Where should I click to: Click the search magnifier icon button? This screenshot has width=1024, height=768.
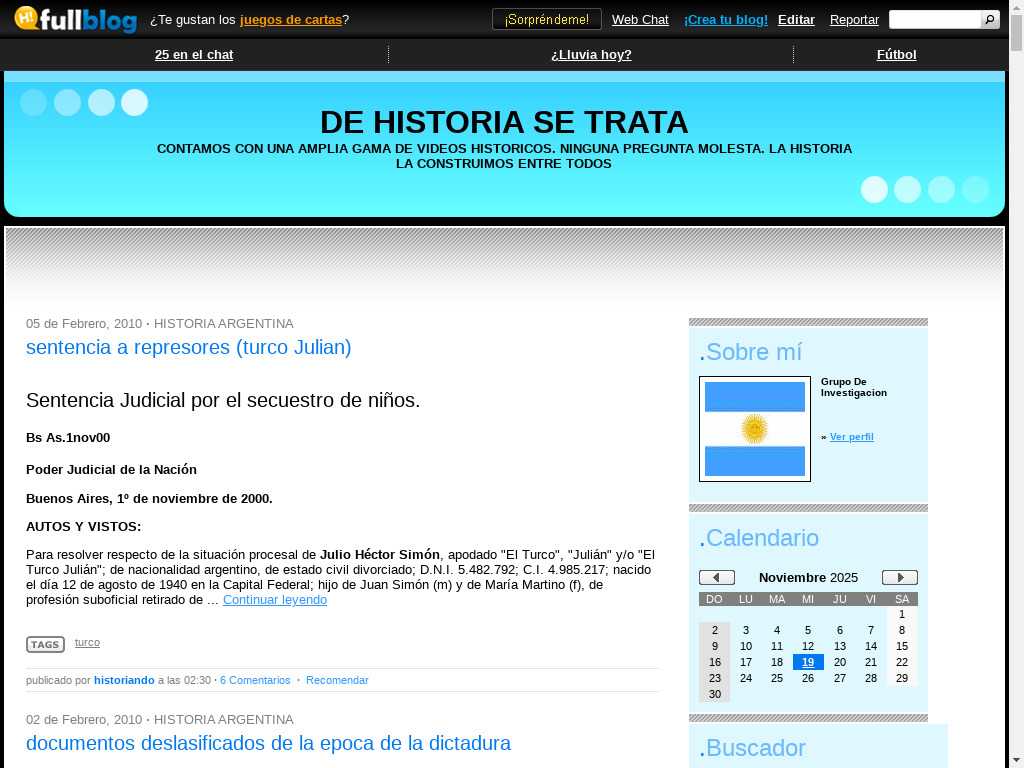[989, 19]
